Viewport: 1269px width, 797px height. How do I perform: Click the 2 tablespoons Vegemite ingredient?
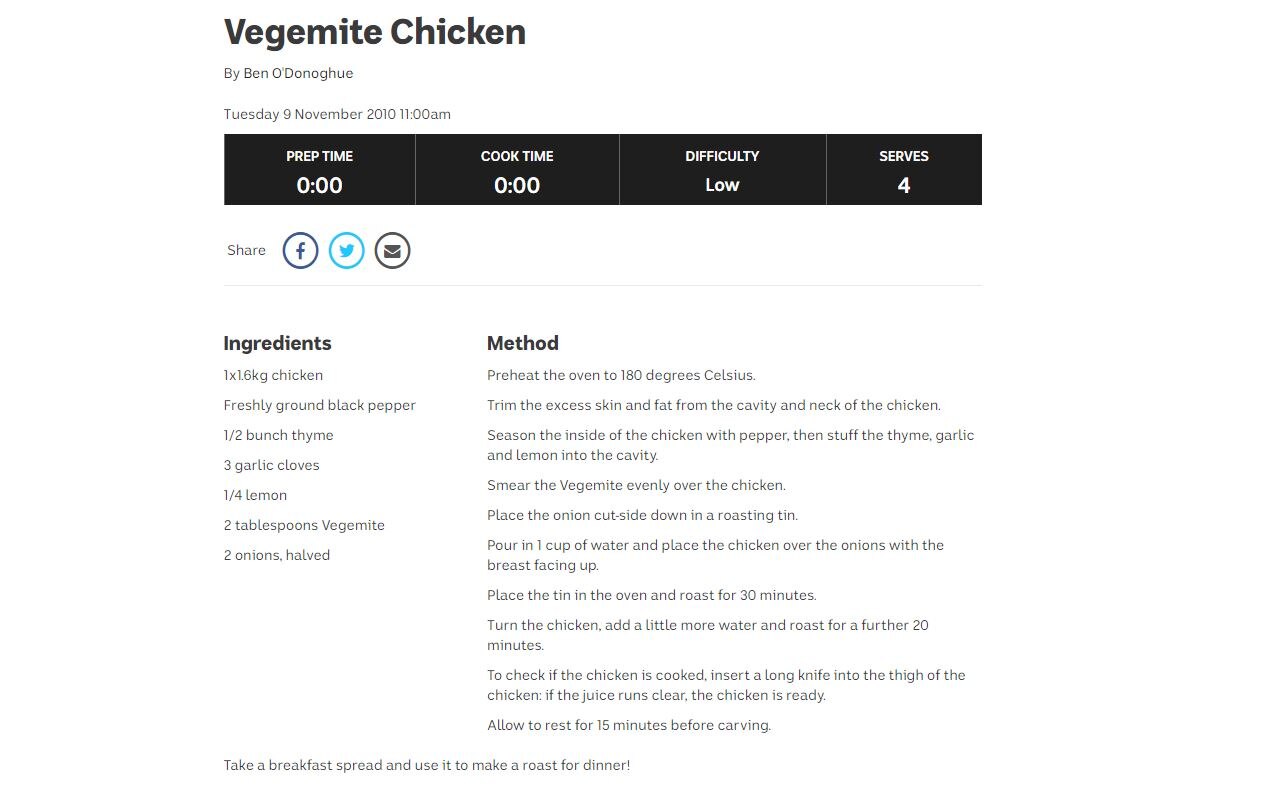click(x=304, y=525)
